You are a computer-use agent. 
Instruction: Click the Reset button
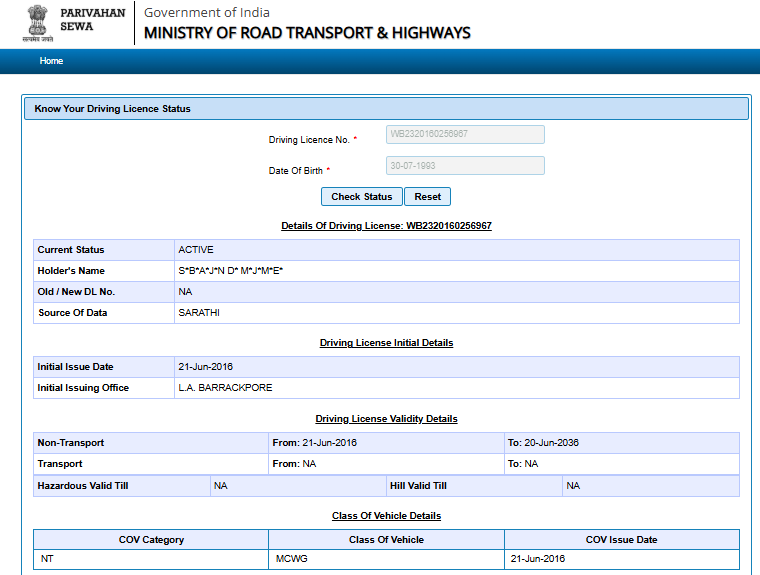[428, 197]
